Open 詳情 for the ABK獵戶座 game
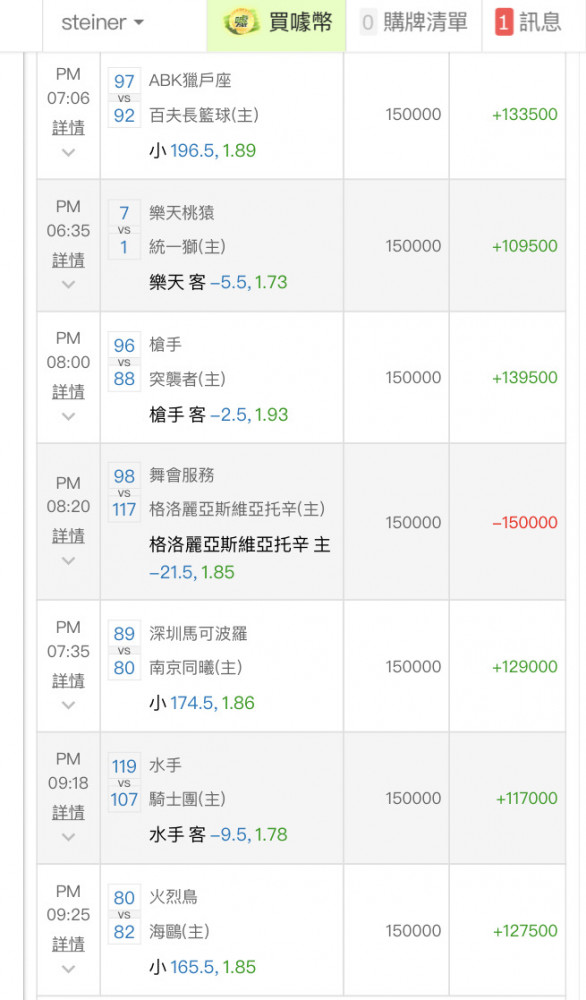 [x=68, y=128]
